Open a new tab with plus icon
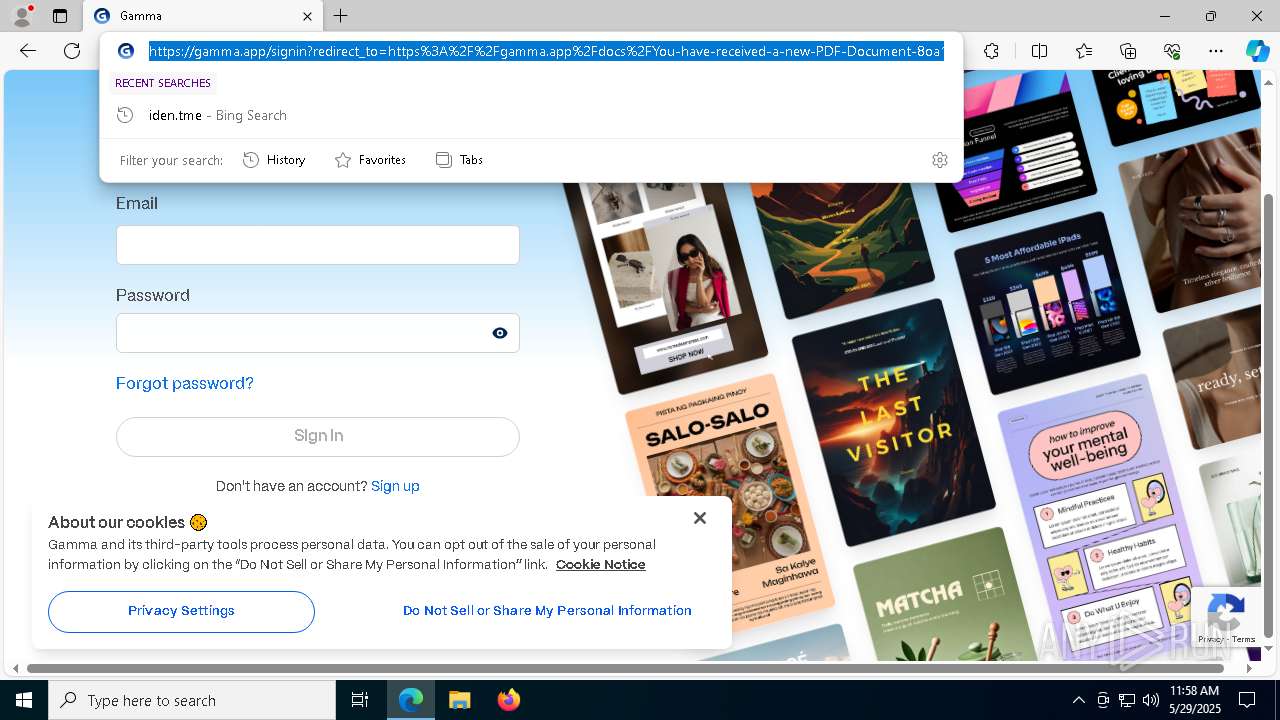This screenshot has height=720, width=1280. coord(341,16)
